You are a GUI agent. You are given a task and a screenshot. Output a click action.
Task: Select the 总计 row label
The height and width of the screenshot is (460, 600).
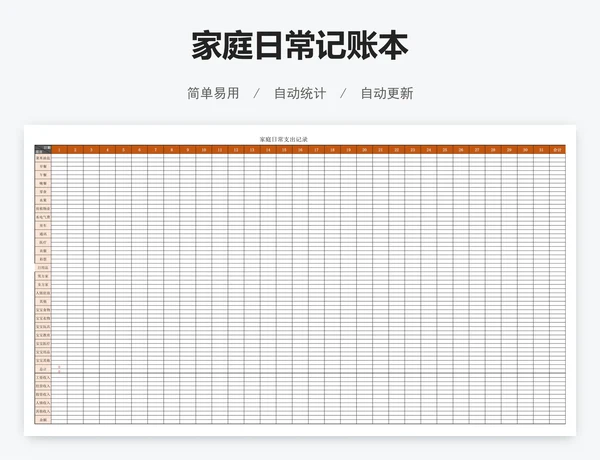(x=43, y=369)
